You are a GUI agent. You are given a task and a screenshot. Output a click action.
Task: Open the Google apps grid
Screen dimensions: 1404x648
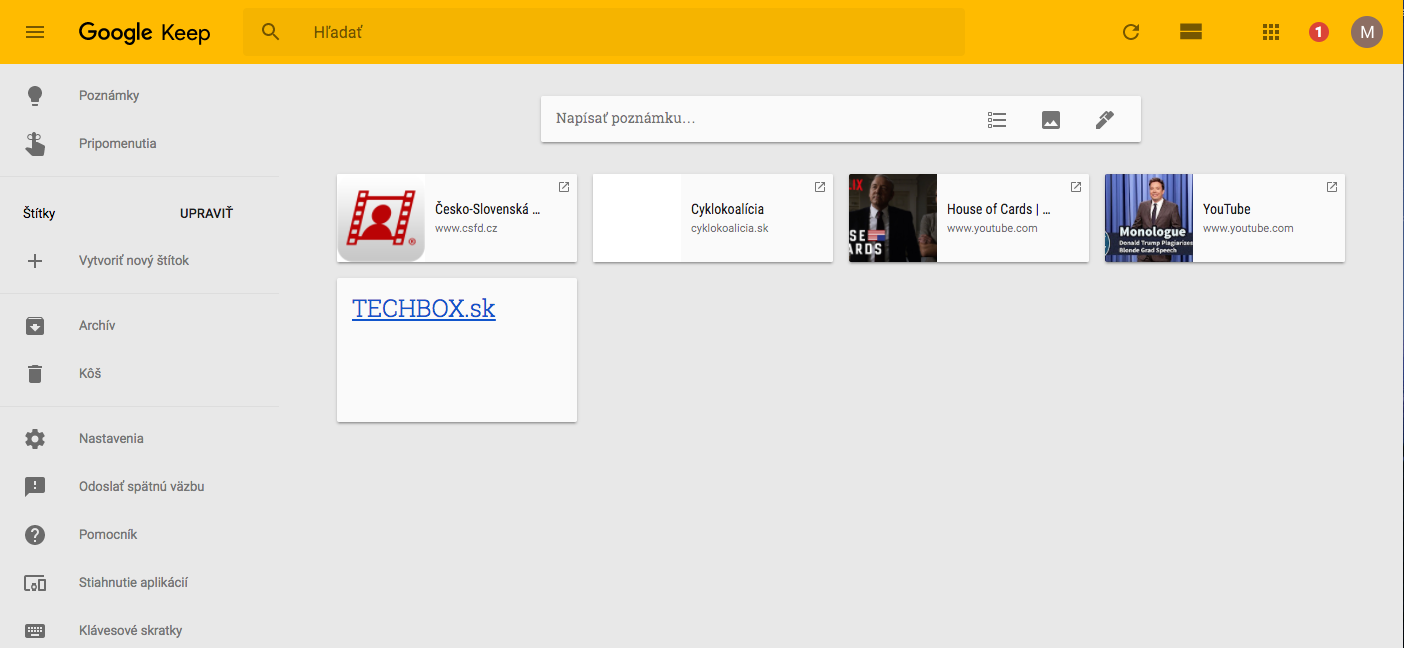[1271, 32]
